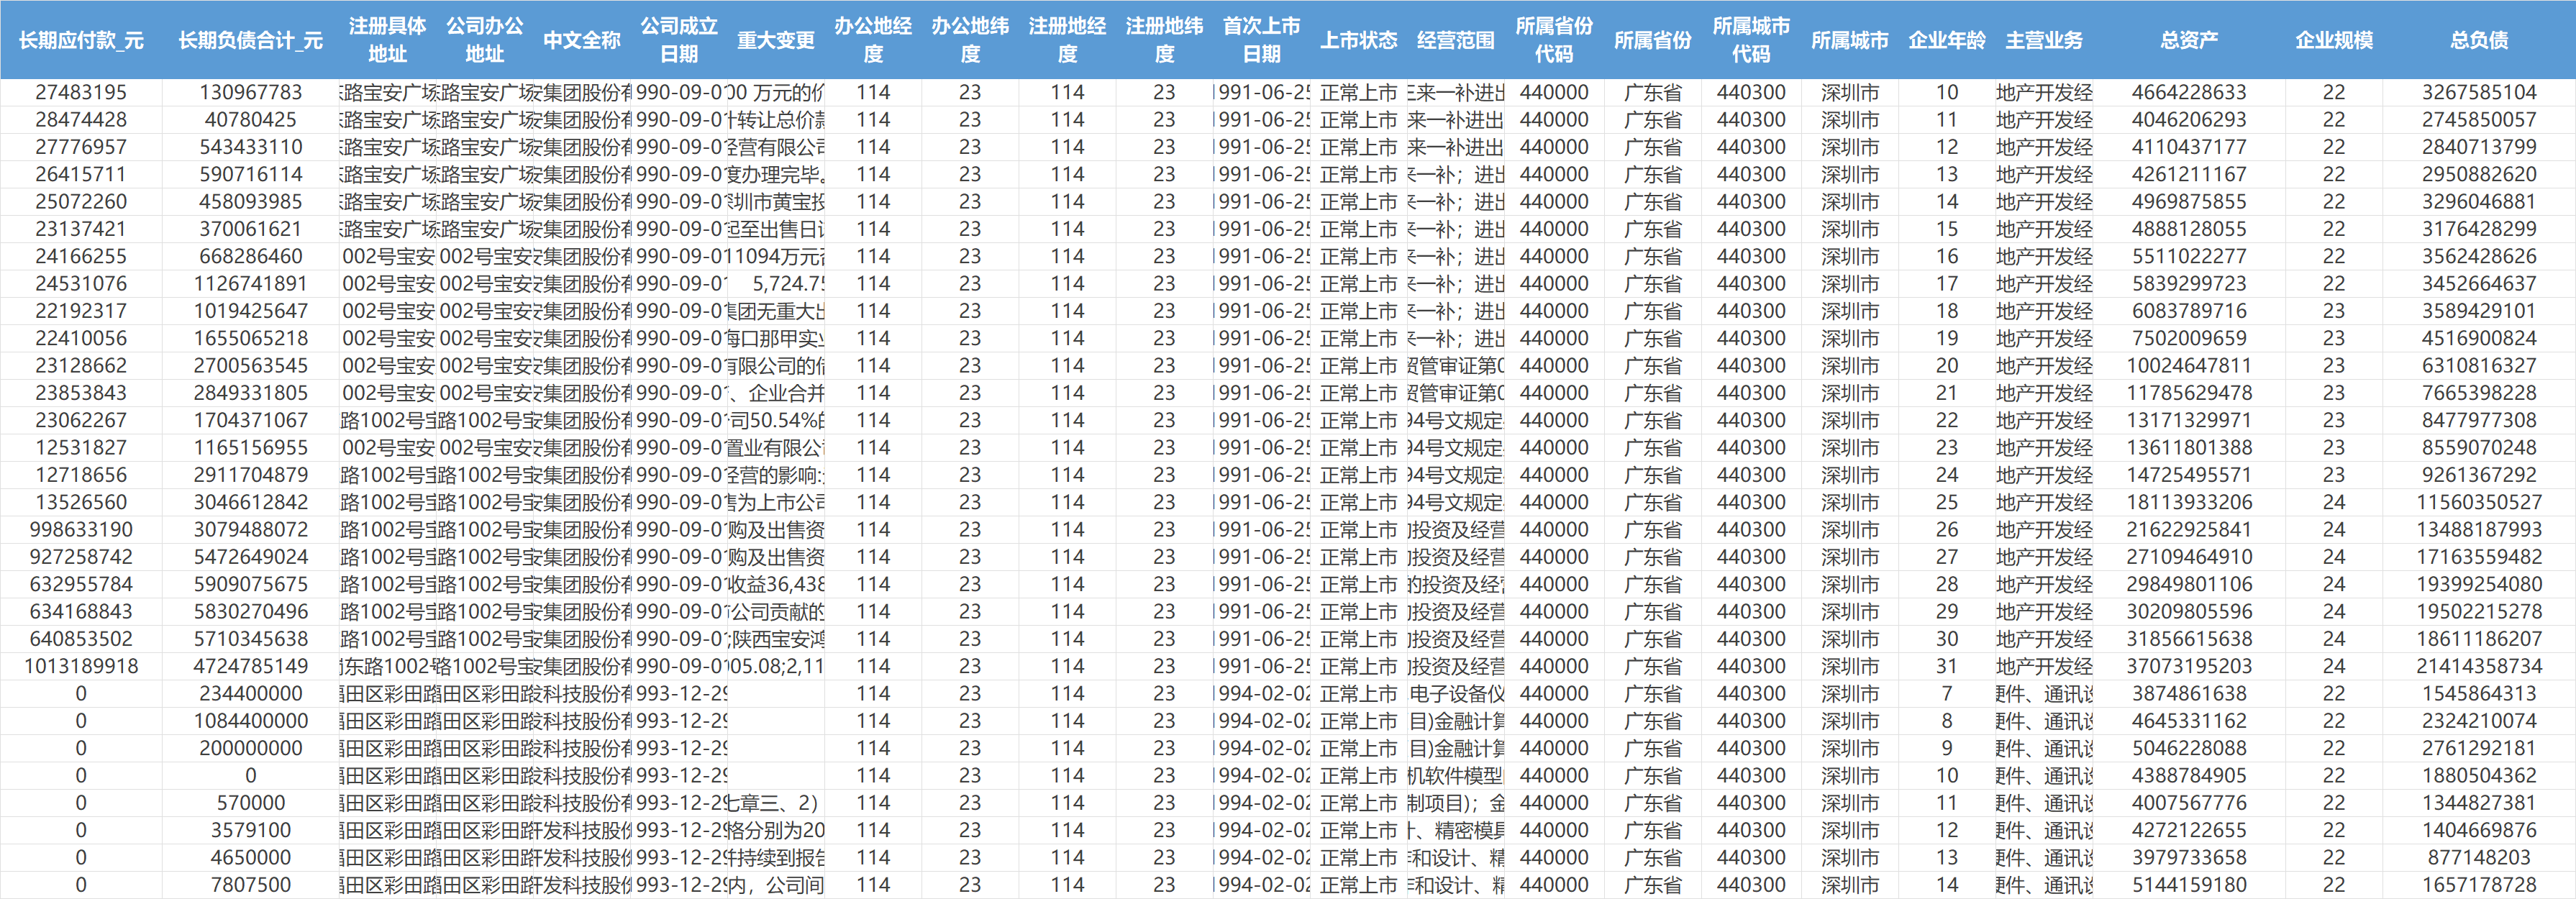Select the 长期负债合计_元 header cell
Screen dimensions: 2576x899
tap(250, 40)
